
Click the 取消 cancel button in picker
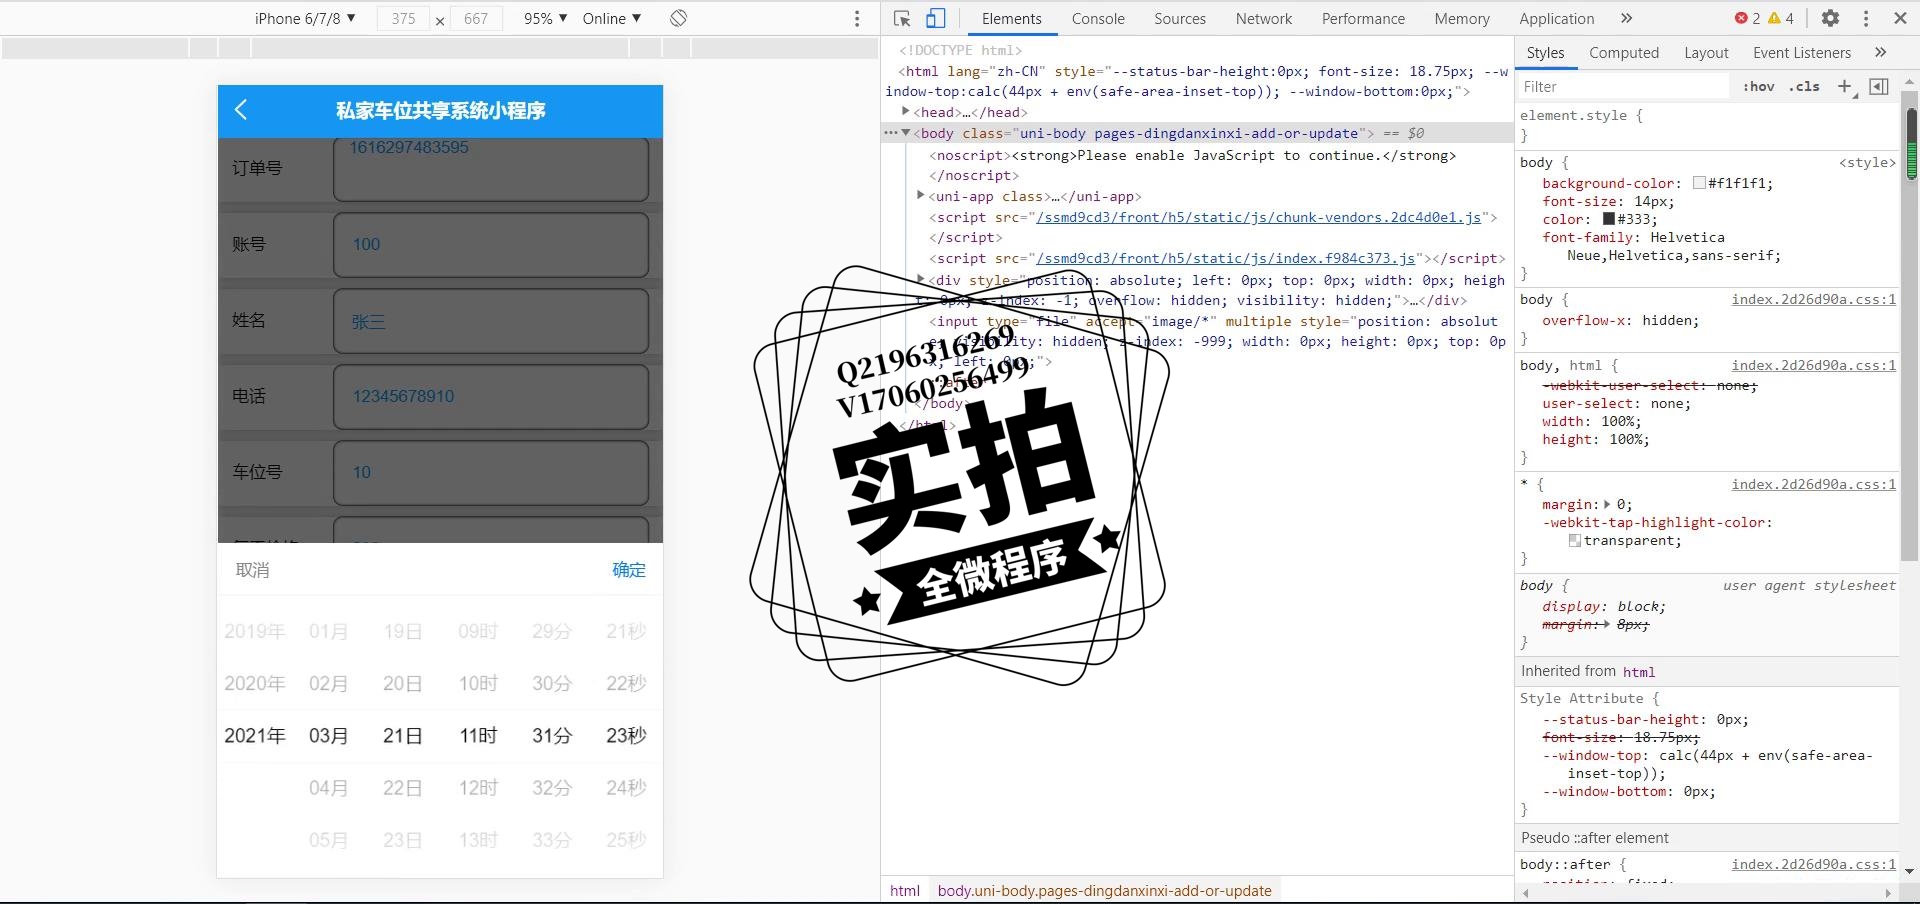click(x=252, y=570)
